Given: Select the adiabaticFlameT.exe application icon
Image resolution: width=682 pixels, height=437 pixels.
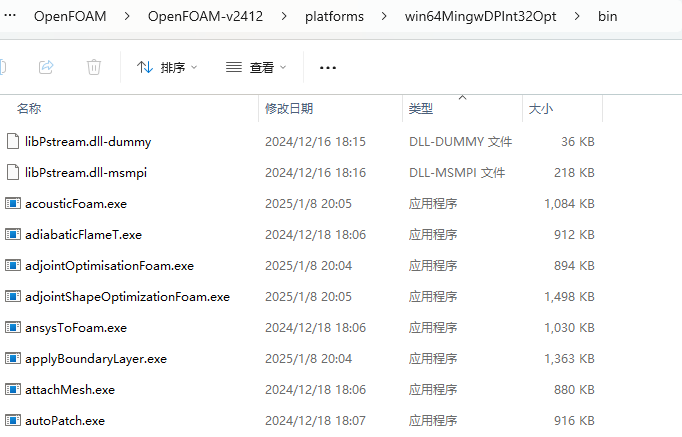Looking at the screenshot, I should point(13,234).
